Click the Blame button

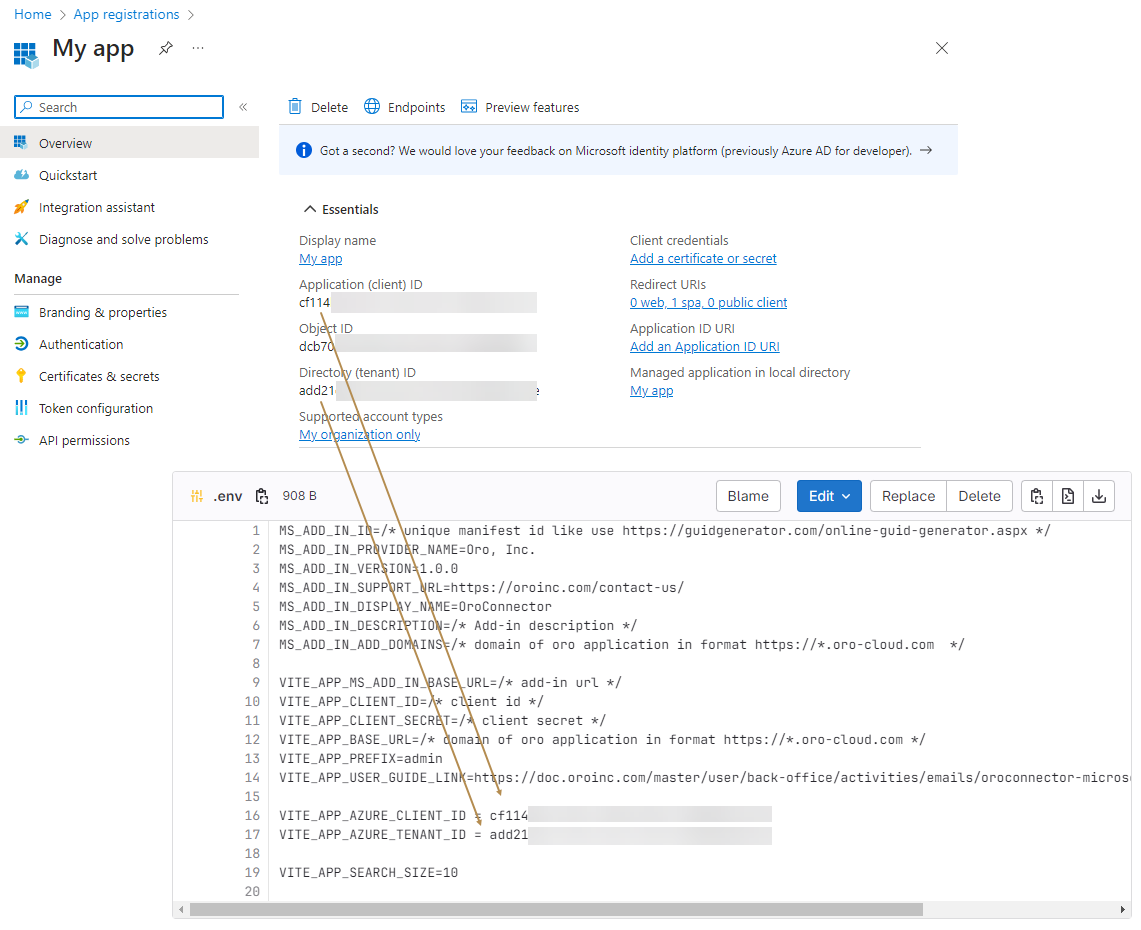click(748, 496)
